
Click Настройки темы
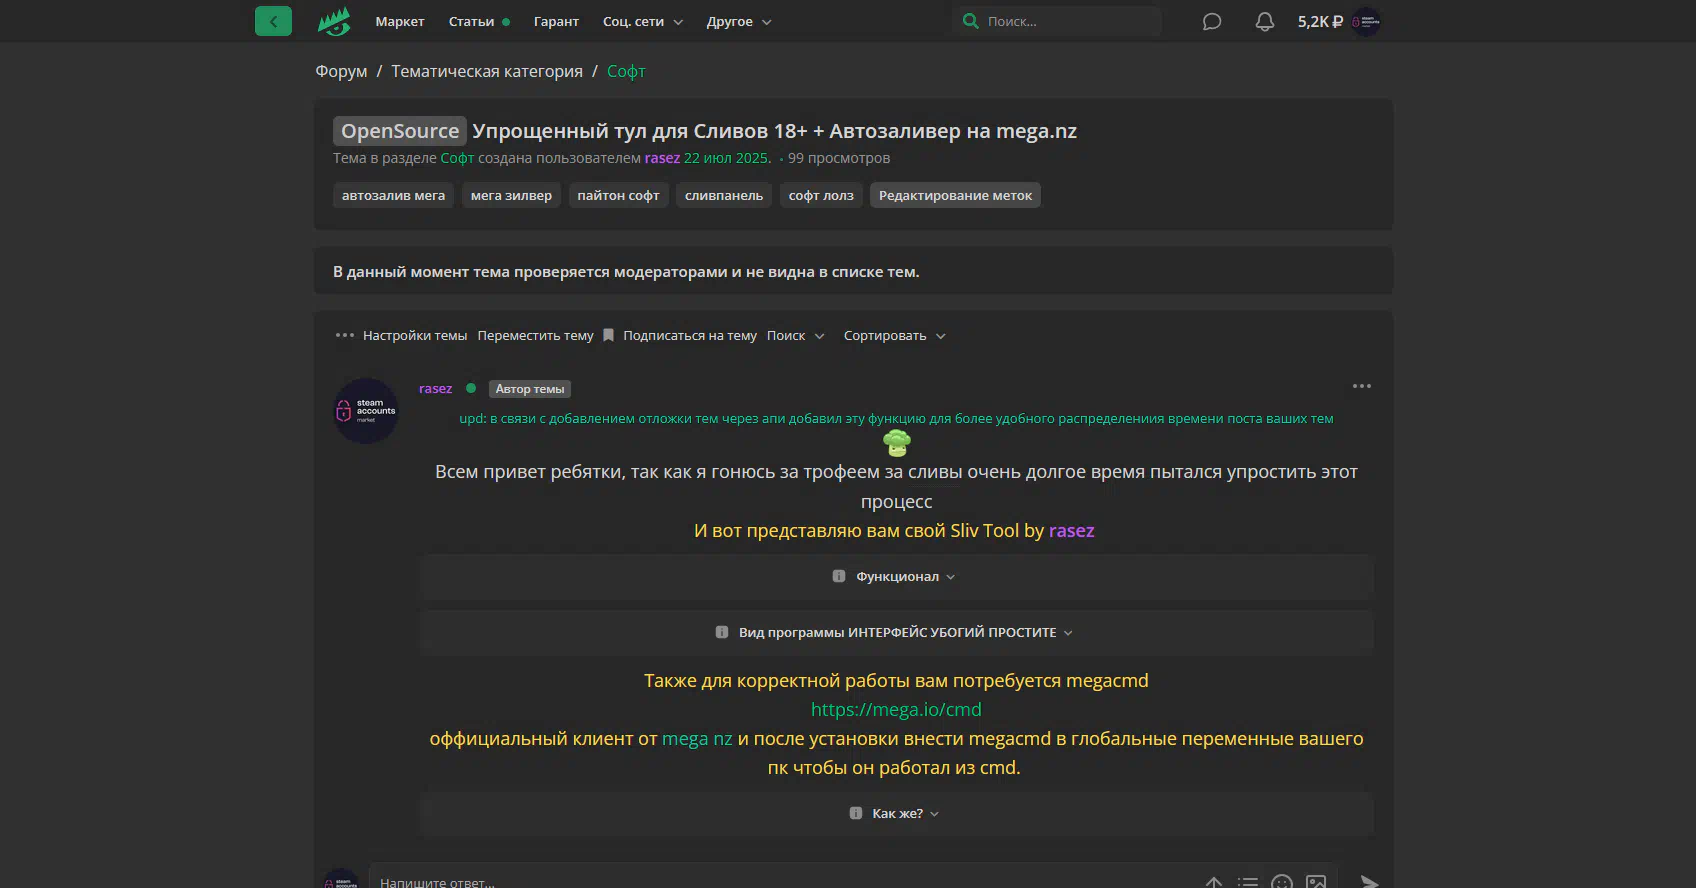coord(415,335)
